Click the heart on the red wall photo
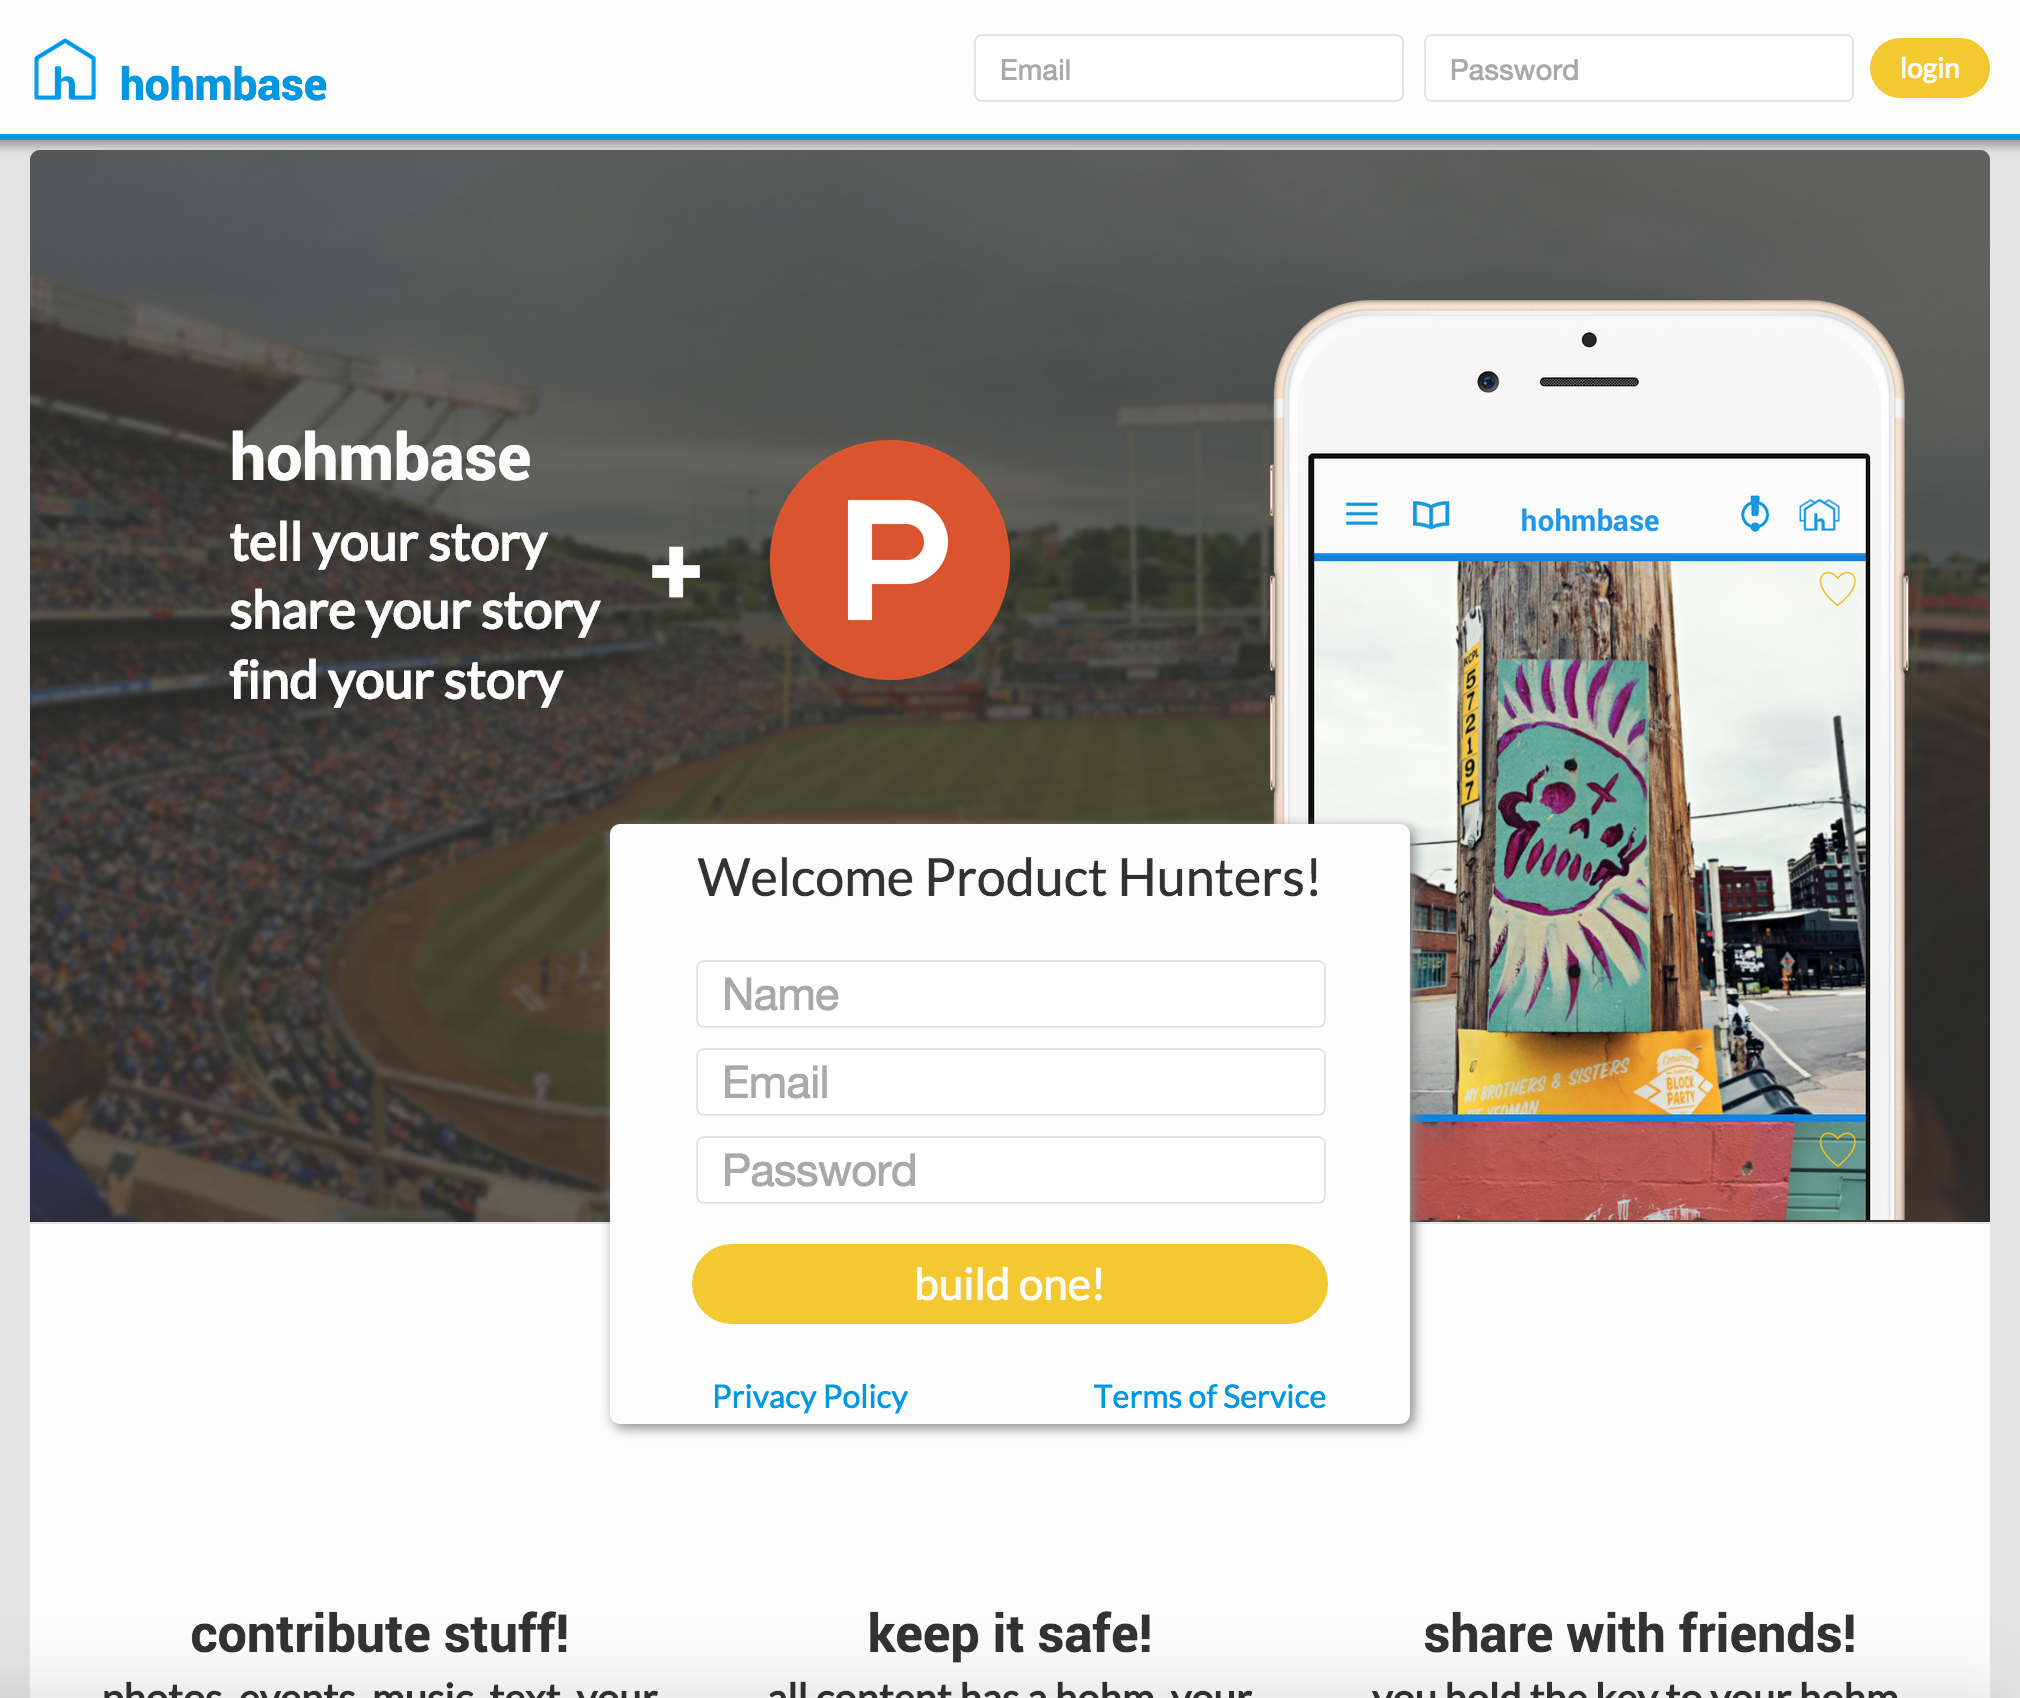This screenshot has width=2020, height=1698. coord(1837,1148)
